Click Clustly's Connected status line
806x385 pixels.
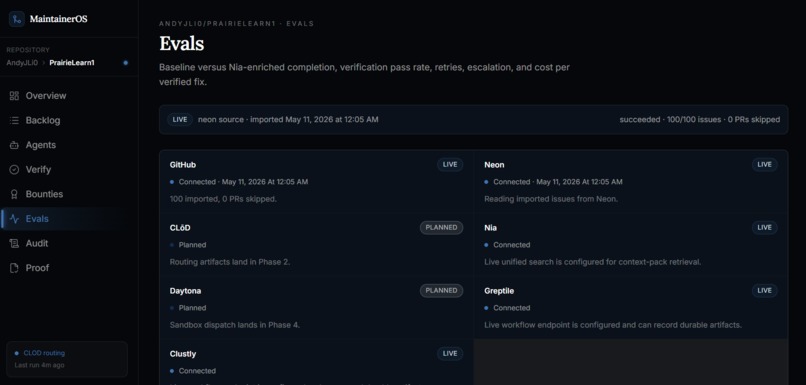(193, 371)
